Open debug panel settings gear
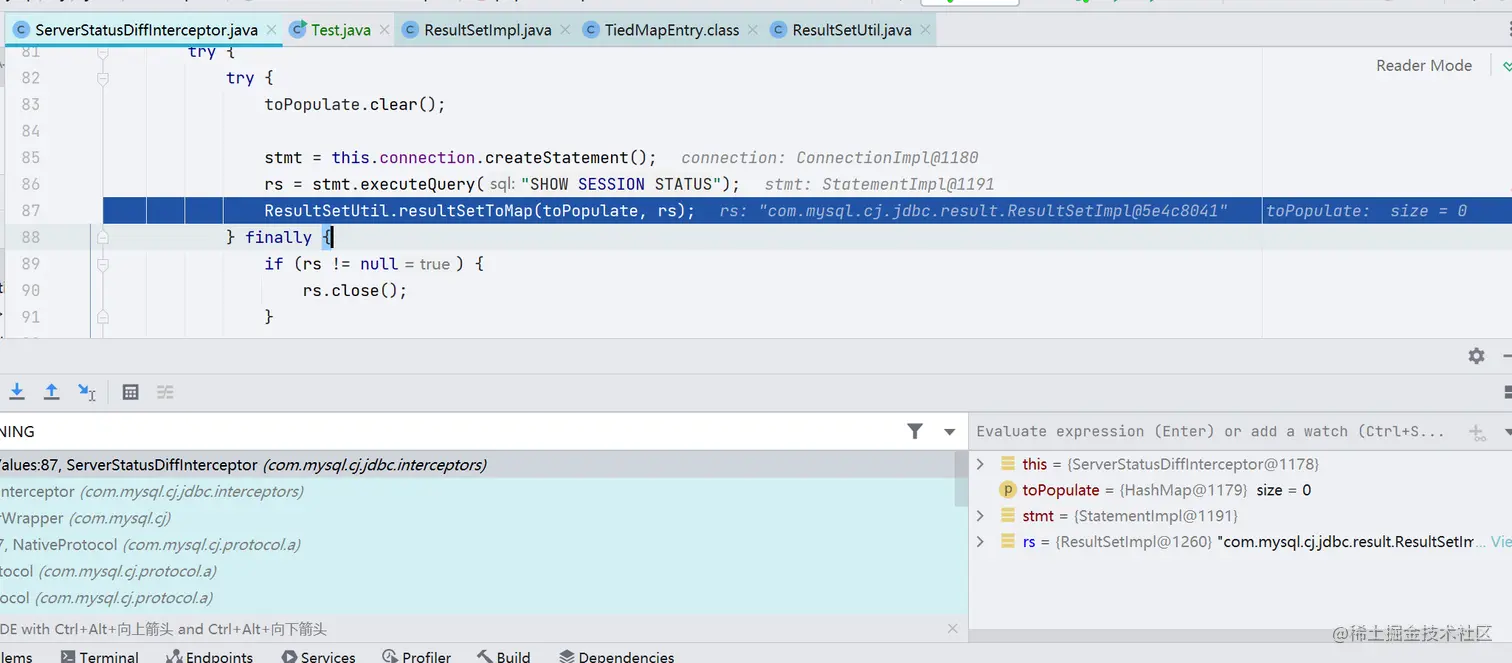Image resolution: width=1512 pixels, height=663 pixels. tap(1476, 356)
